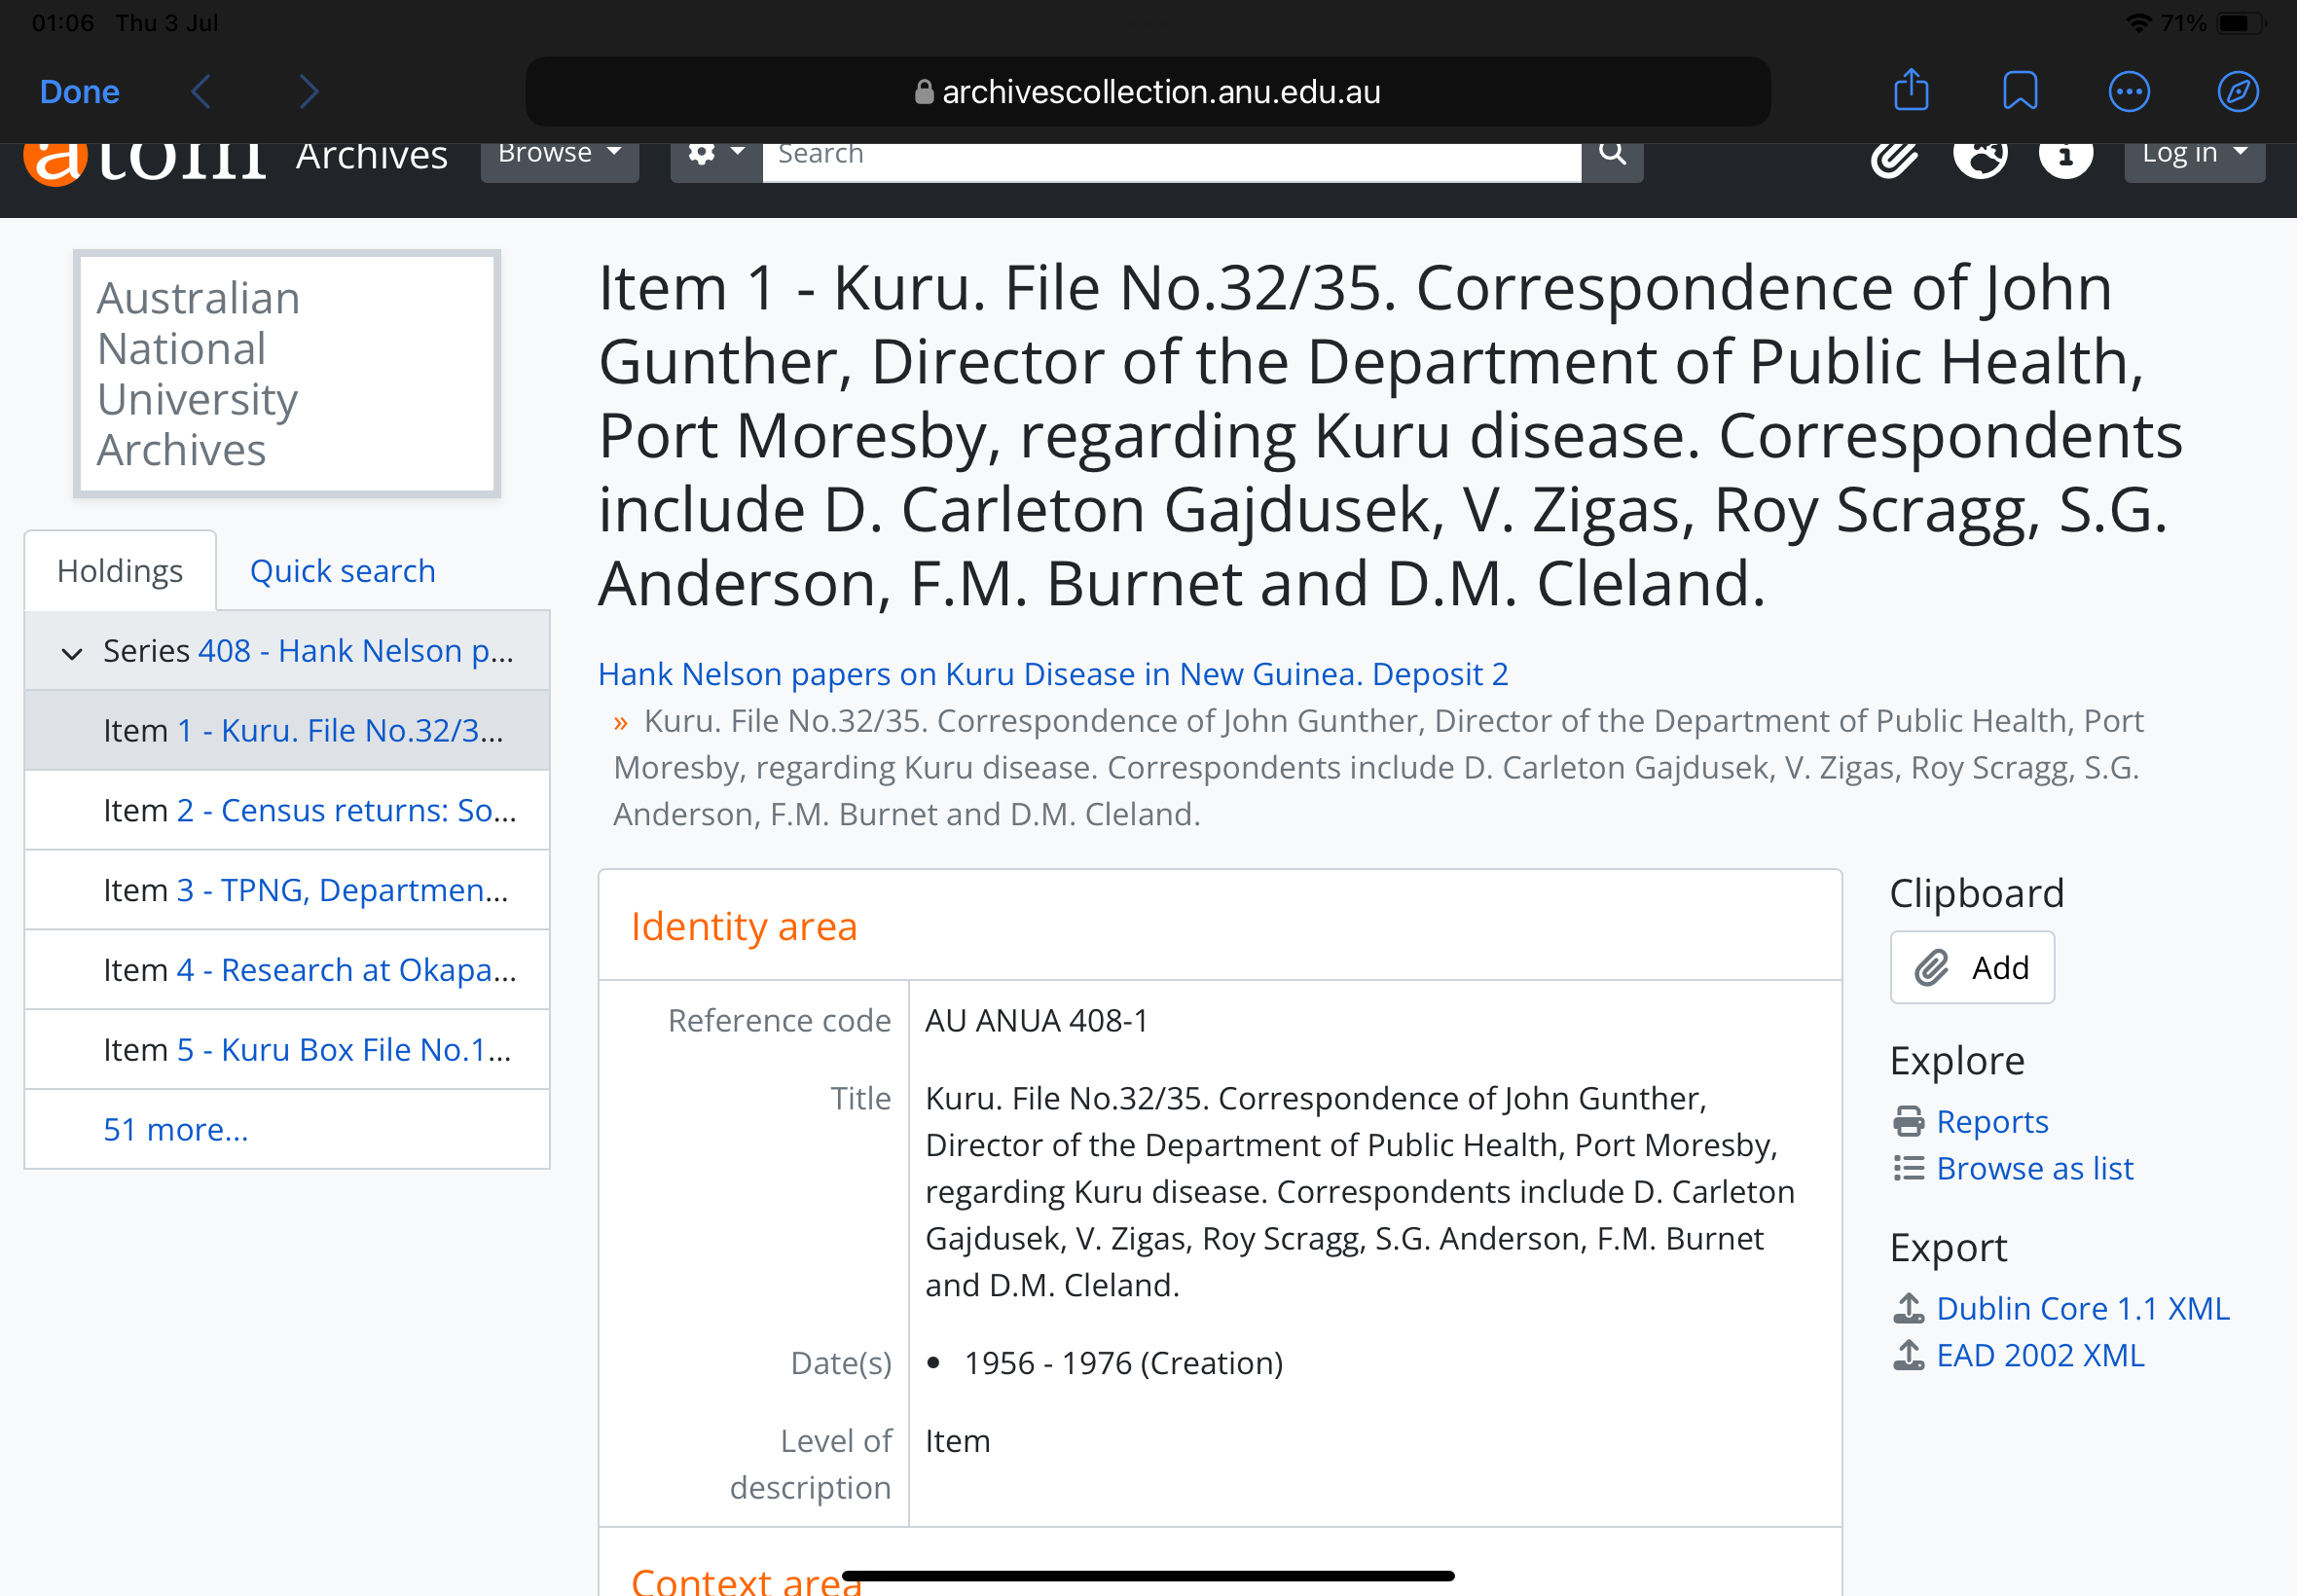Click reference code AU ANUA 408-1
The height and width of the screenshot is (1596, 2297).
click(x=1036, y=1020)
